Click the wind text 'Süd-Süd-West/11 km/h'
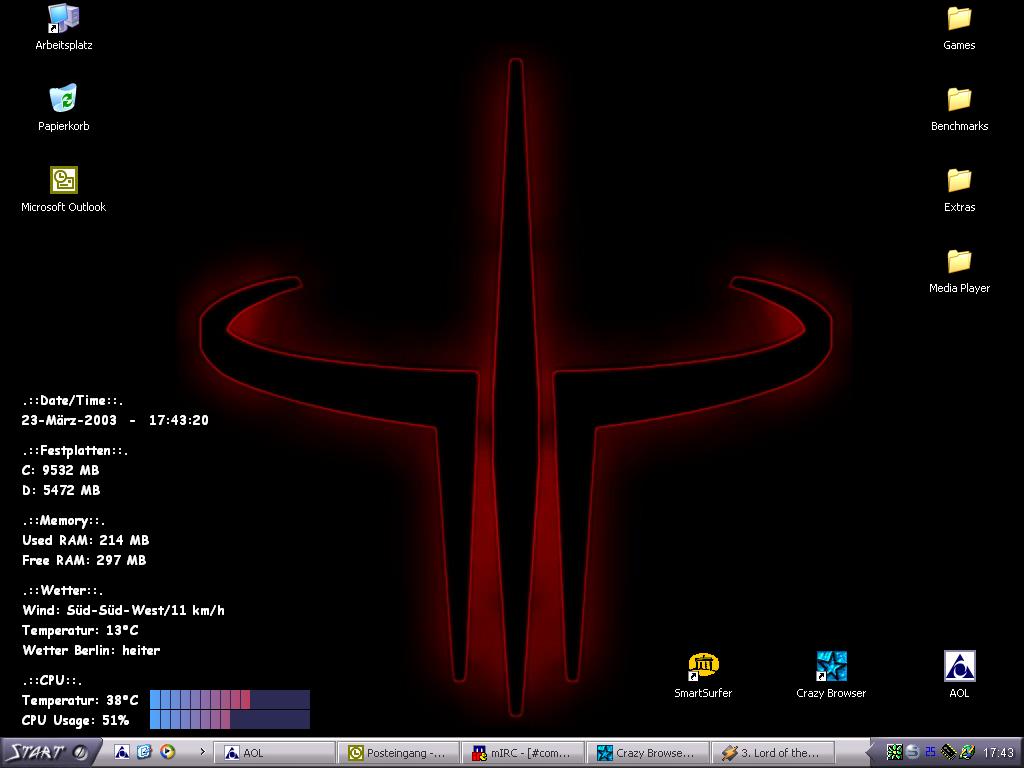Screen dimensions: 1024x768 click(x=146, y=610)
